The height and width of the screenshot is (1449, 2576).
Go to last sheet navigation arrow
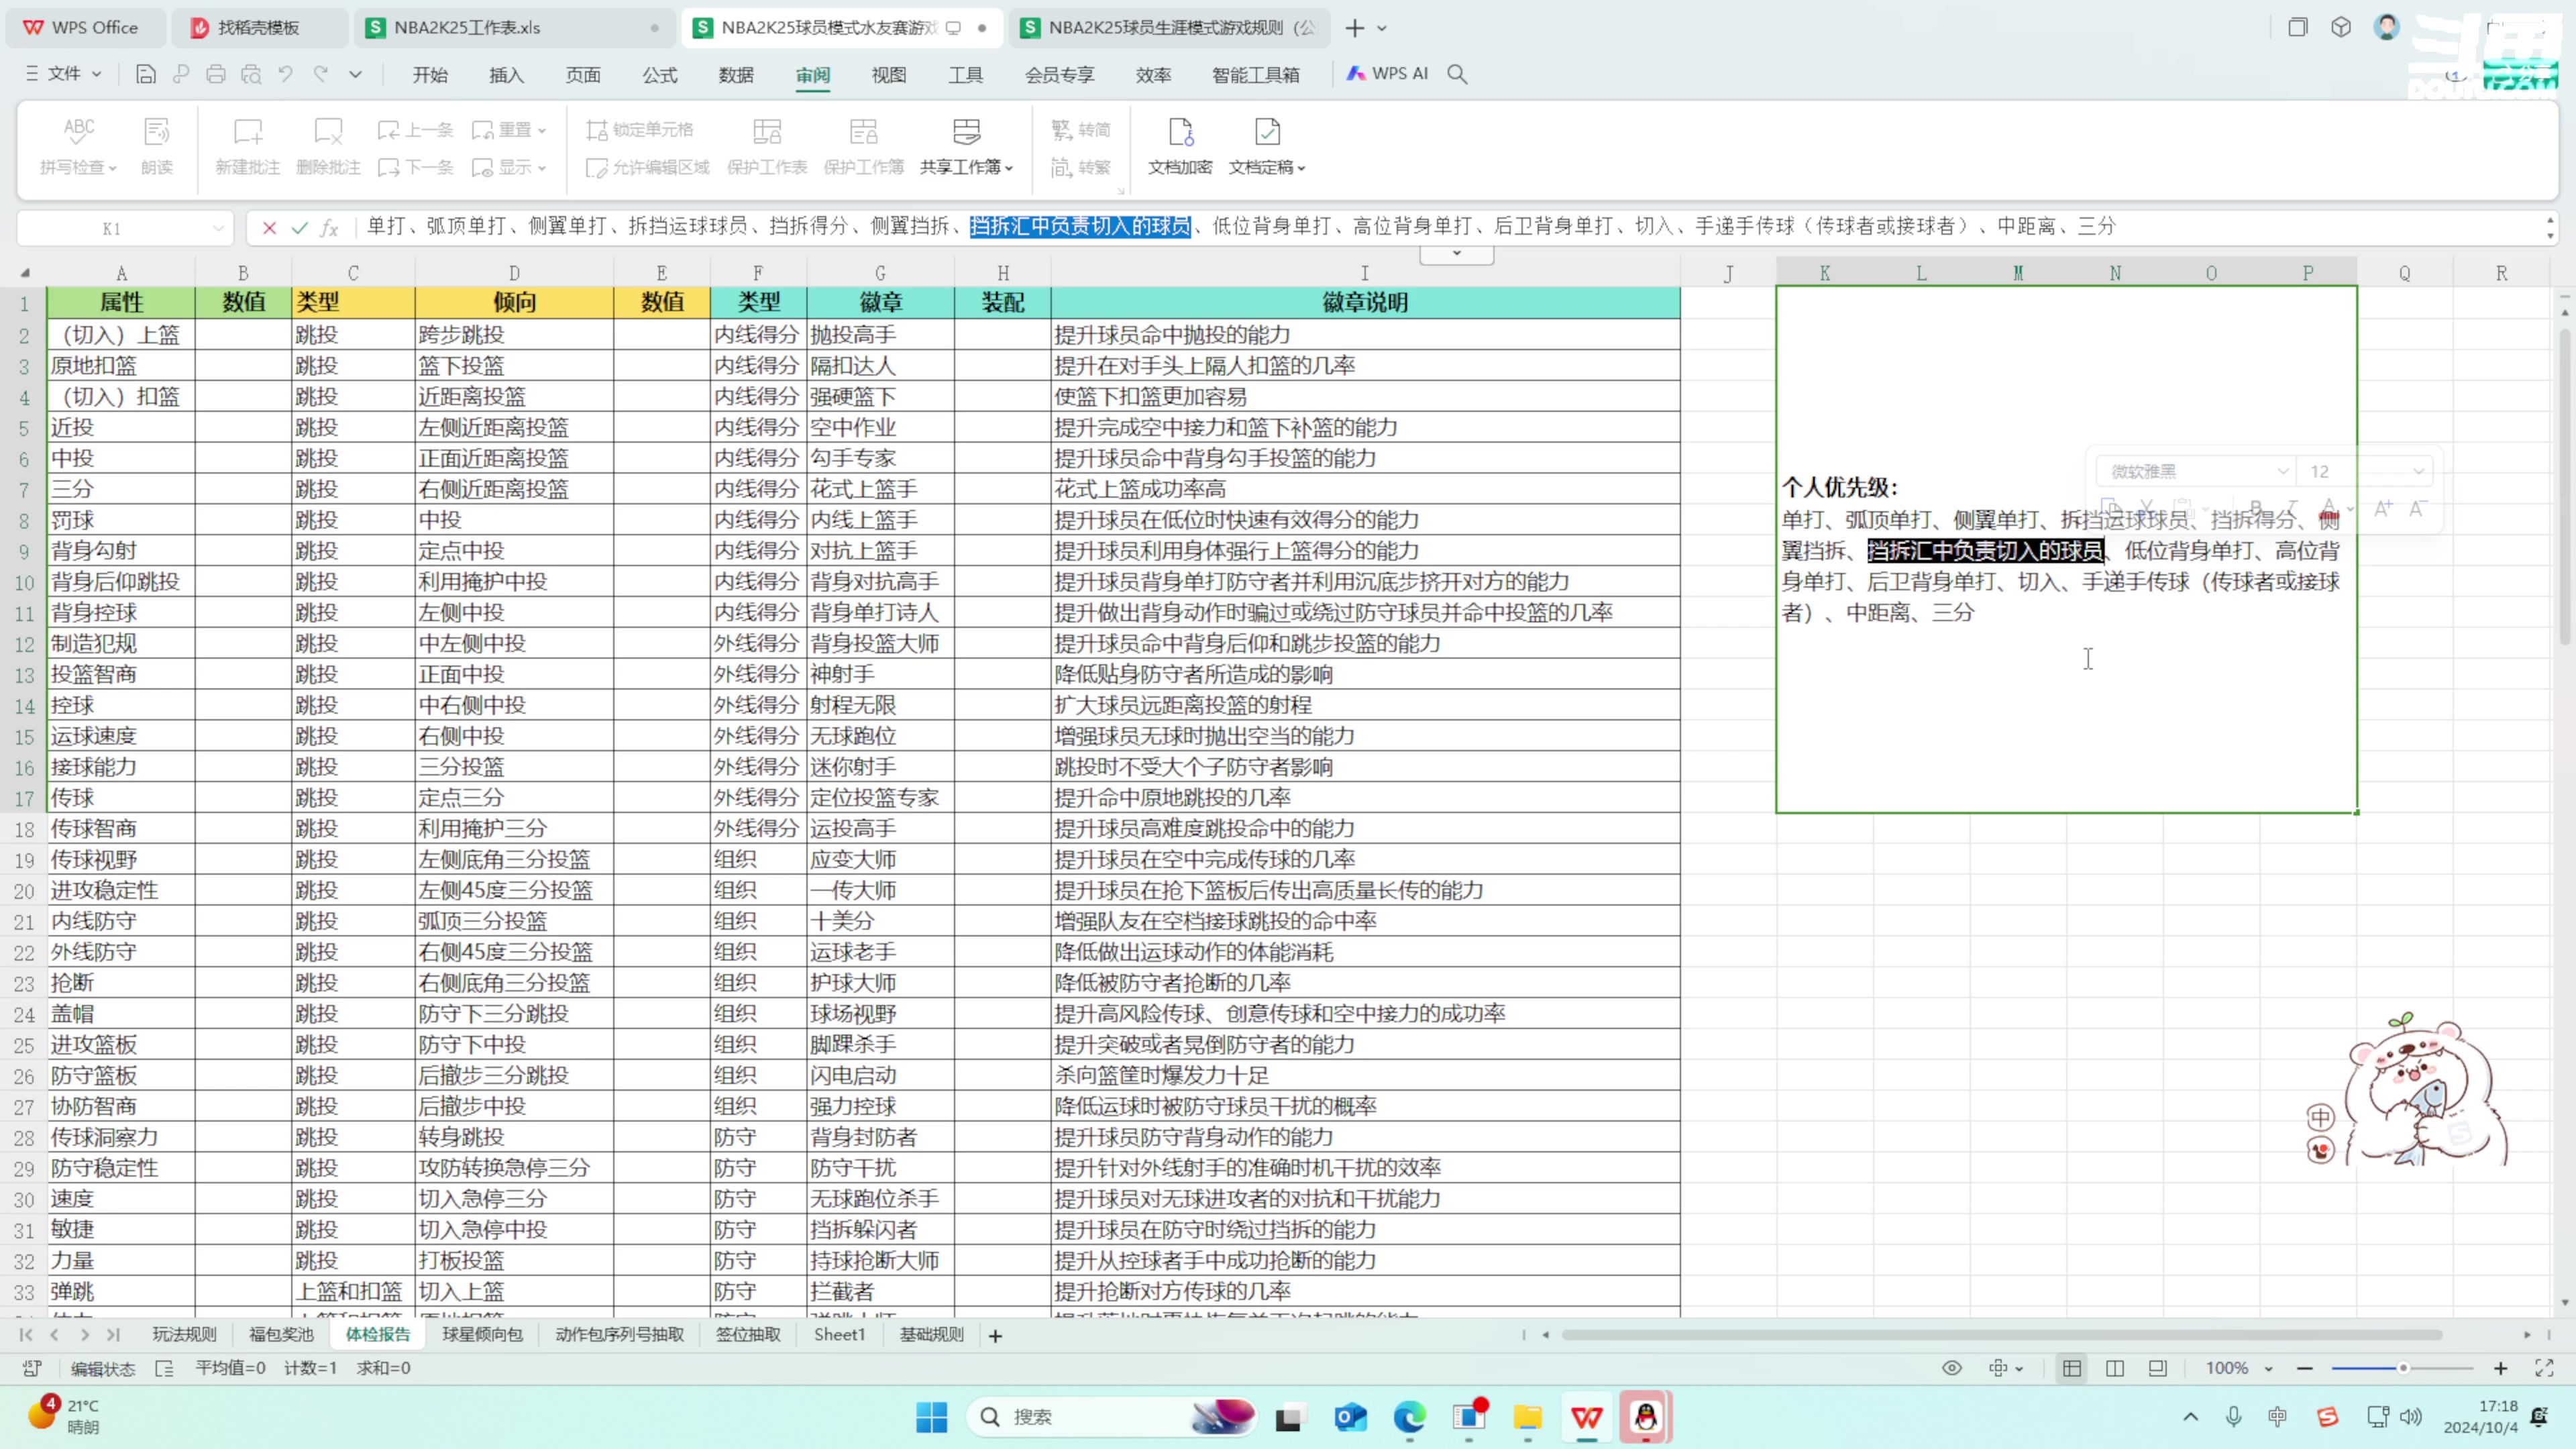(x=113, y=1335)
